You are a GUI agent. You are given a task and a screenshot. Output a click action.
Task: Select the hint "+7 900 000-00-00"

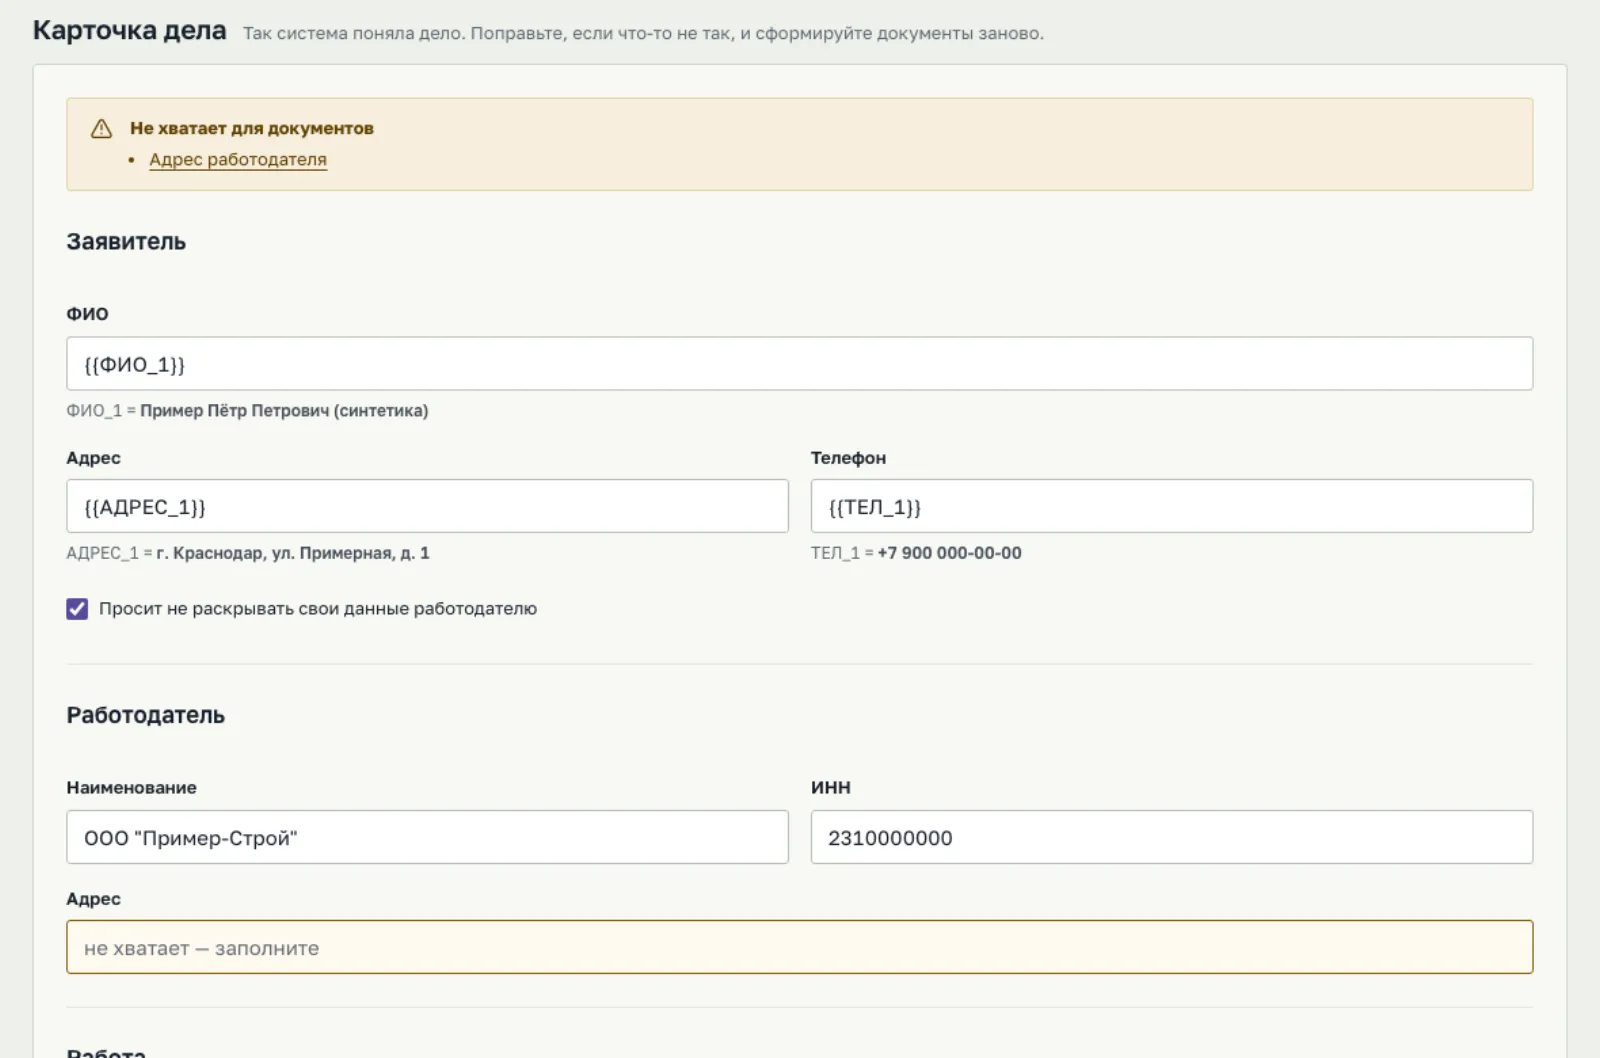pos(949,553)
